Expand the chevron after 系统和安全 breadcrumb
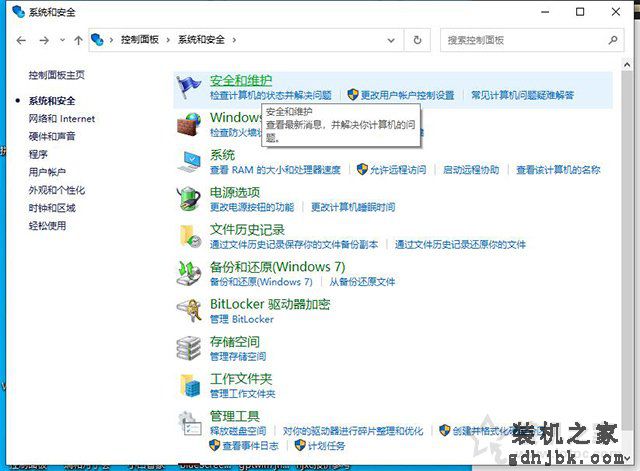640x471 pixels. pos(234,40)
